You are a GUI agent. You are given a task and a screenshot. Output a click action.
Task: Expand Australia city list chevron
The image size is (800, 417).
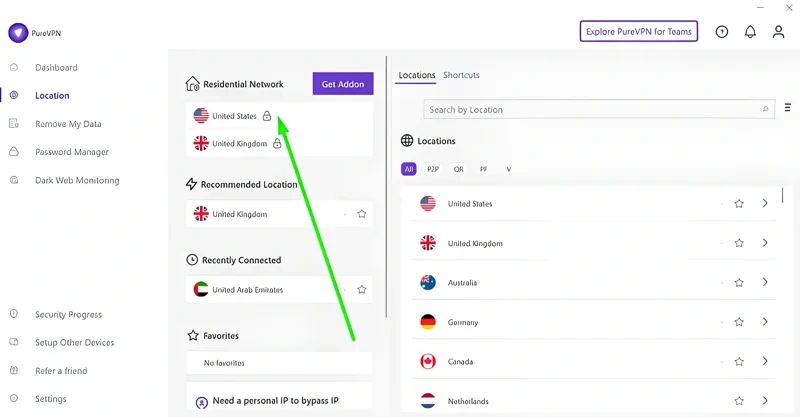click(x=765, y=282)
